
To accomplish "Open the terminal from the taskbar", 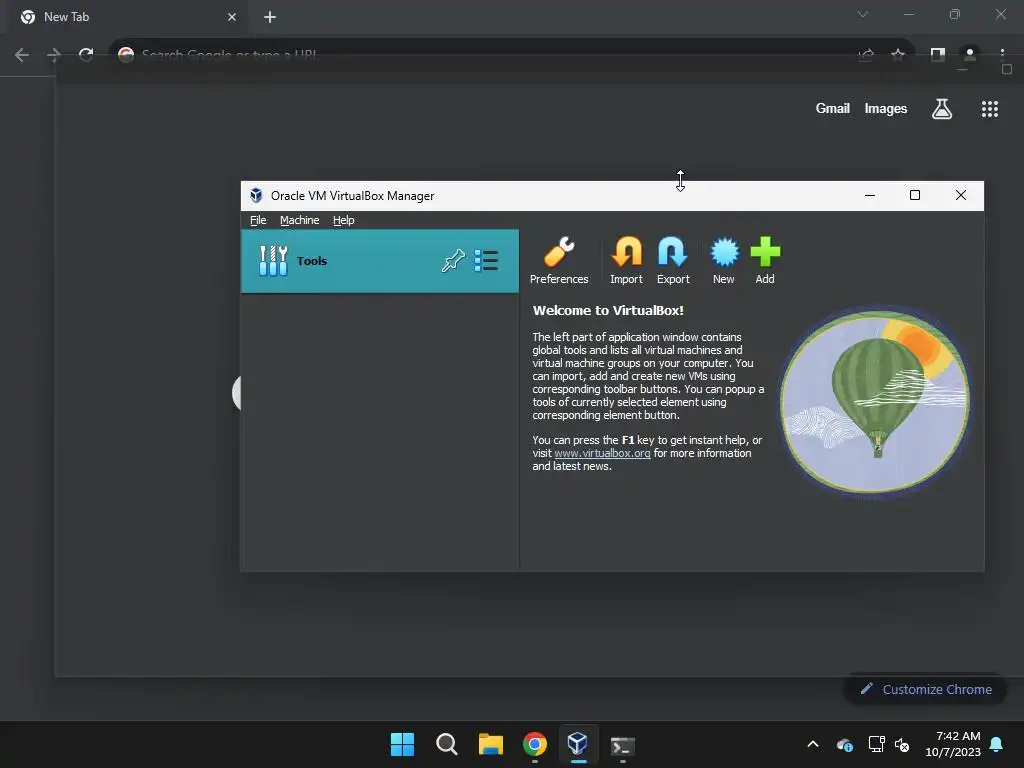I will pos(622,745).
